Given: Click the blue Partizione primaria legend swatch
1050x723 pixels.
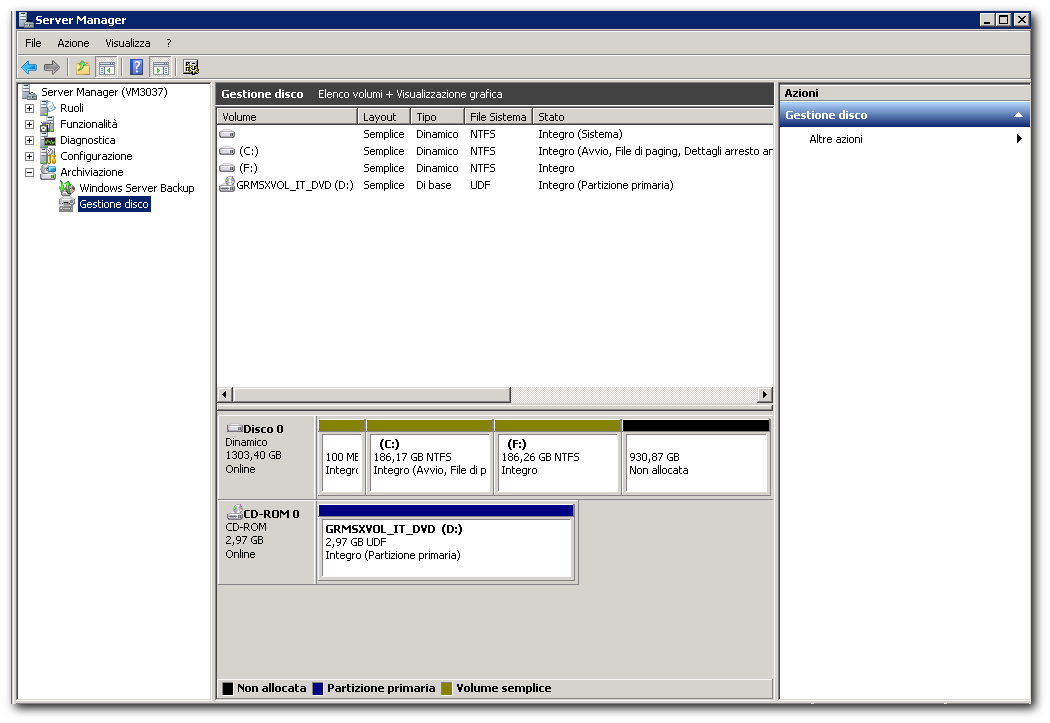Looking at the screenshot, I should [x=318, y=688].
